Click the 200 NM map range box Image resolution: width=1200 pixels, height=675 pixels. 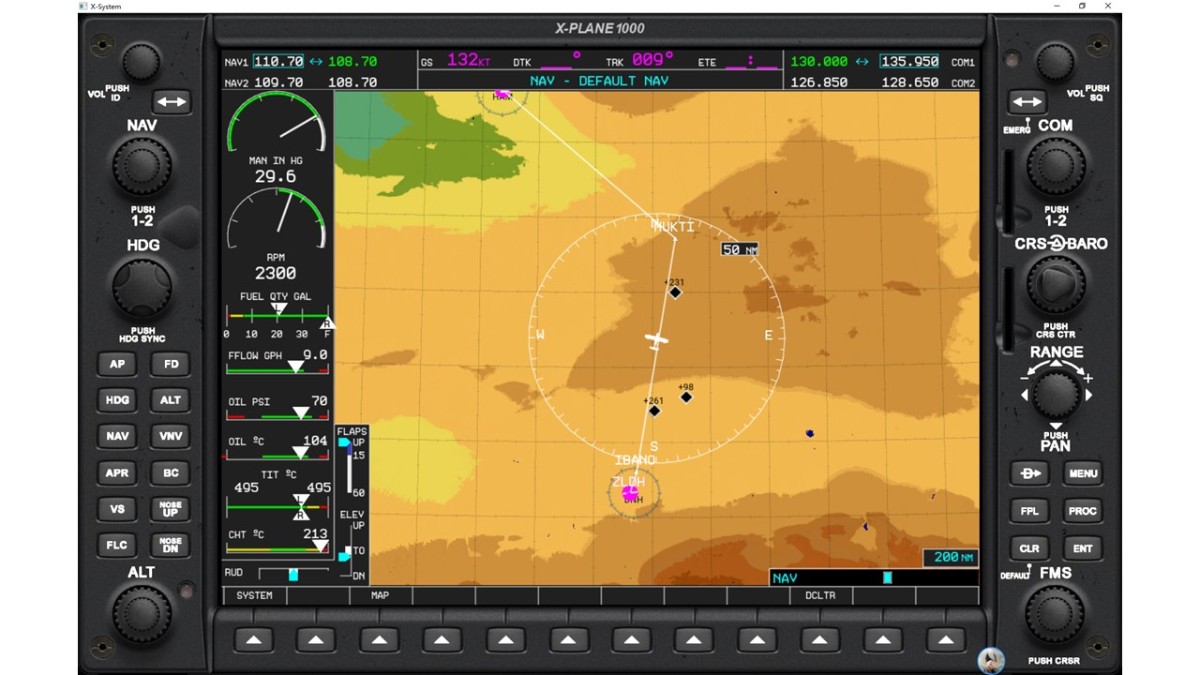click(x=950, y=557)
